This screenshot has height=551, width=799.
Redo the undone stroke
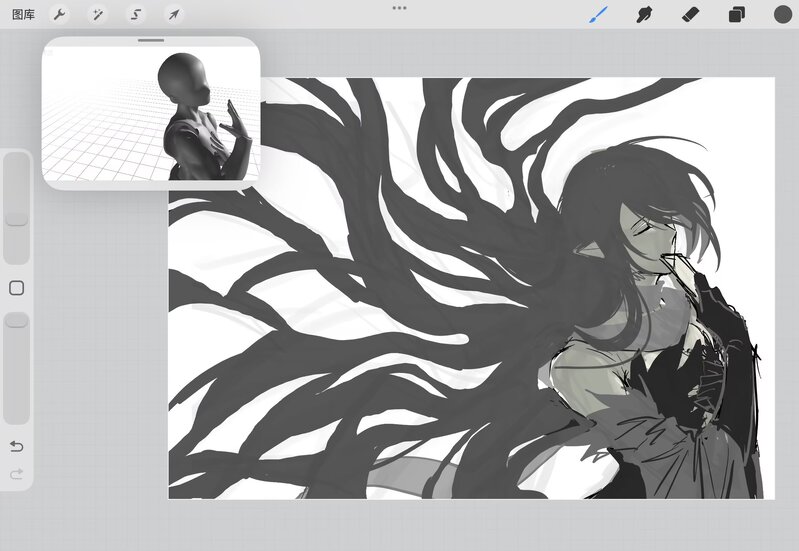click(x=16, y=474)
